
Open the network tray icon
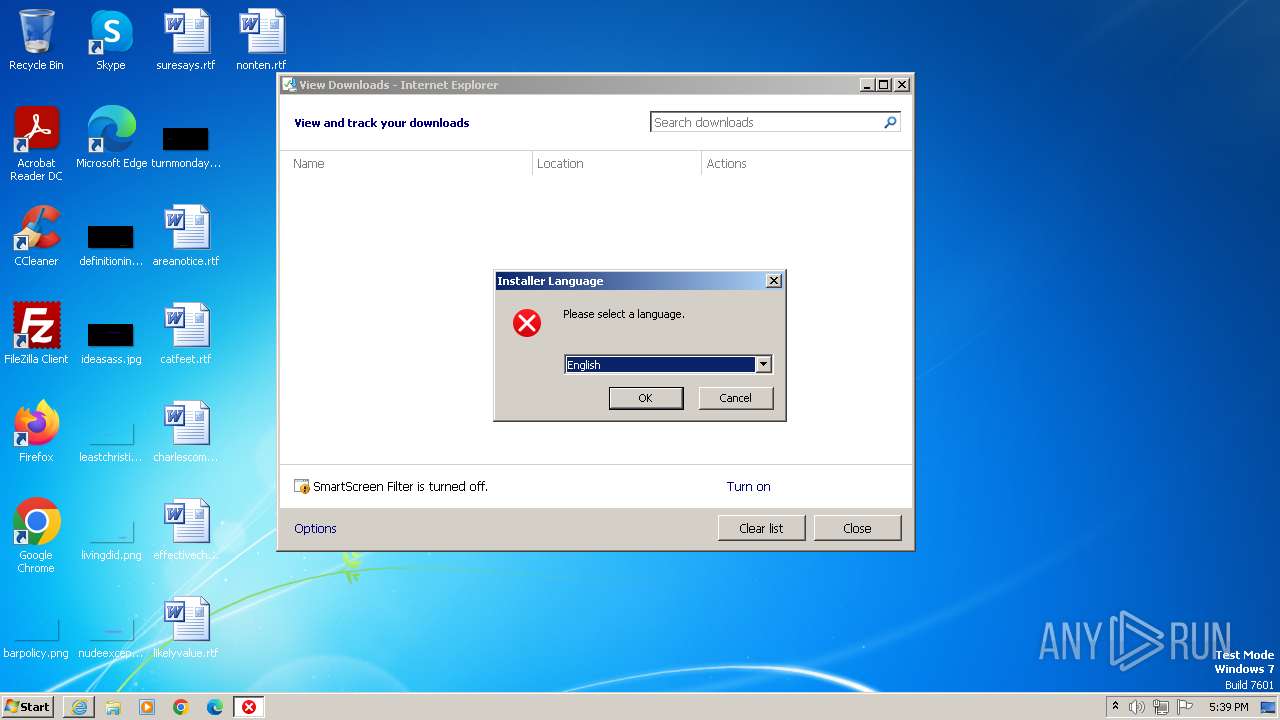(x=1161, y=707)
